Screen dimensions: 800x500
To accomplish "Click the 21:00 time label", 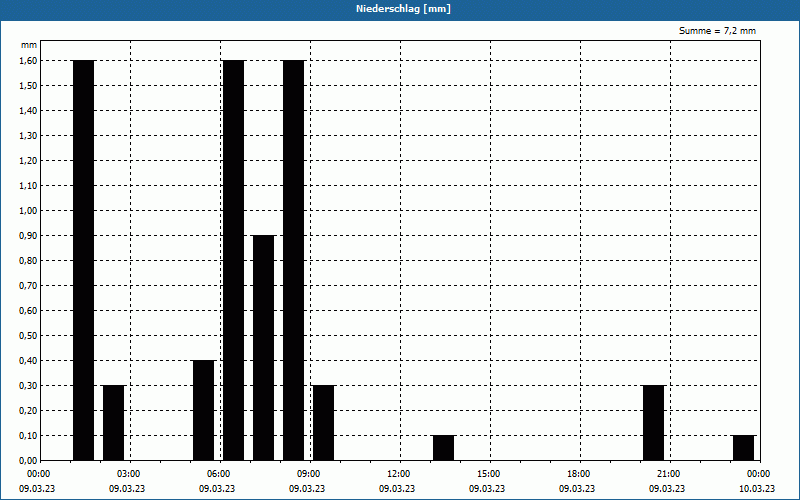I will tap(668, 474).
